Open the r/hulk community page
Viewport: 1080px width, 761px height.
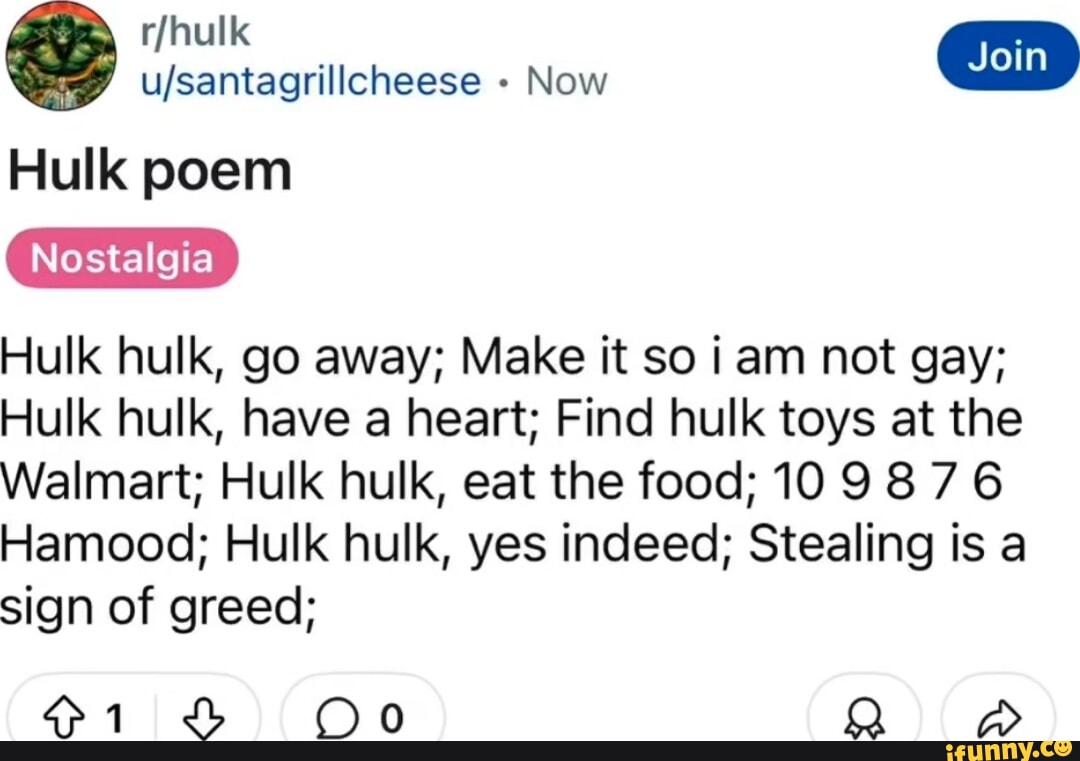tap(197, 30)
